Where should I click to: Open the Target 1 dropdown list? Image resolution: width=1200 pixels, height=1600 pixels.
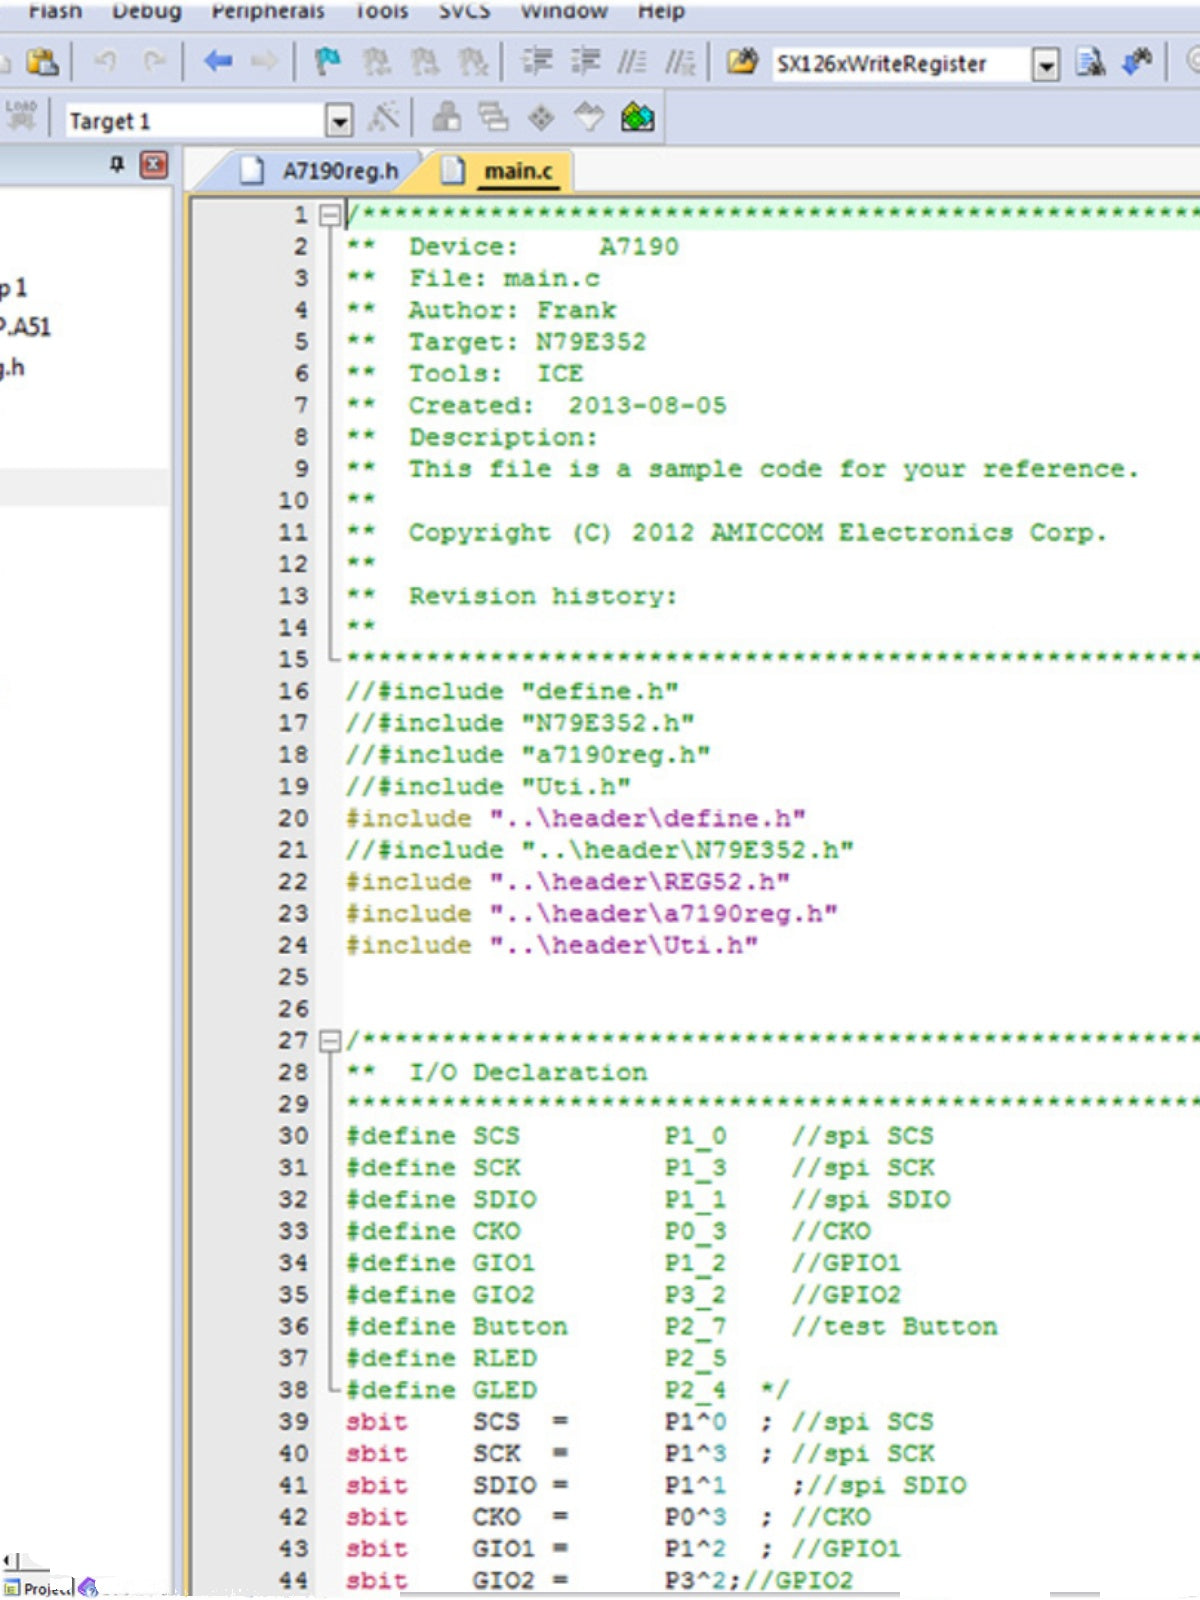pyautogui.click(x=340, y=121)
